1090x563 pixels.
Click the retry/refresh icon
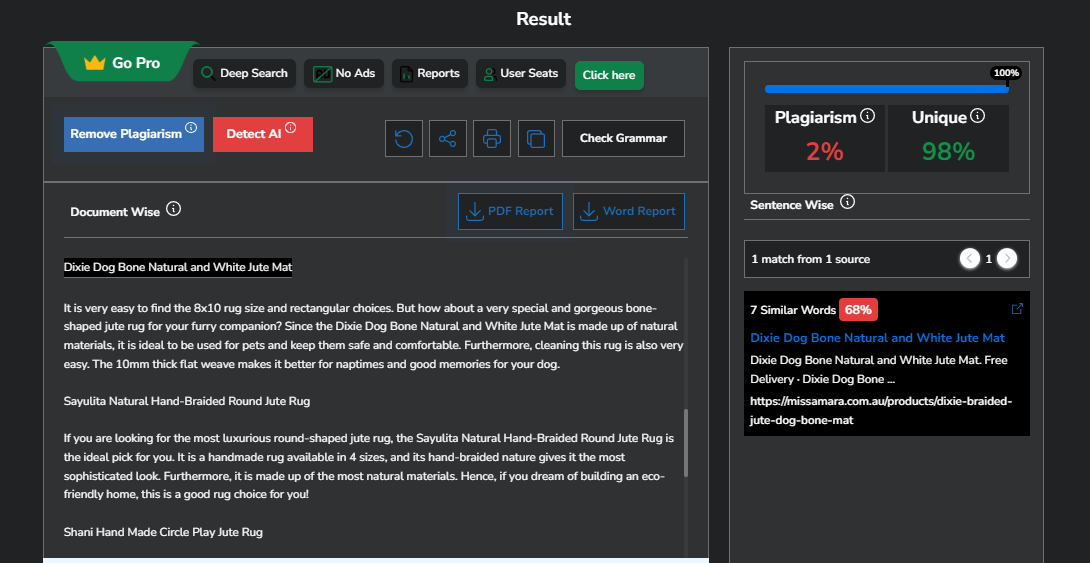[404, 138]
